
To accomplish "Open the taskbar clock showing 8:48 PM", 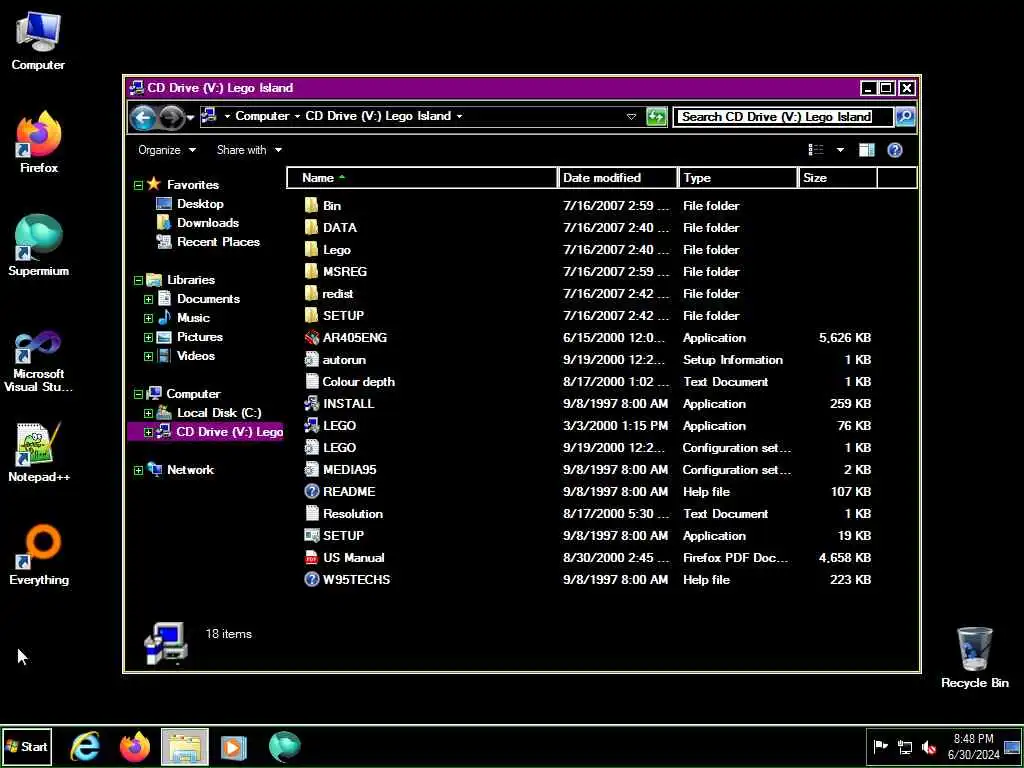I will pos(974,746).
